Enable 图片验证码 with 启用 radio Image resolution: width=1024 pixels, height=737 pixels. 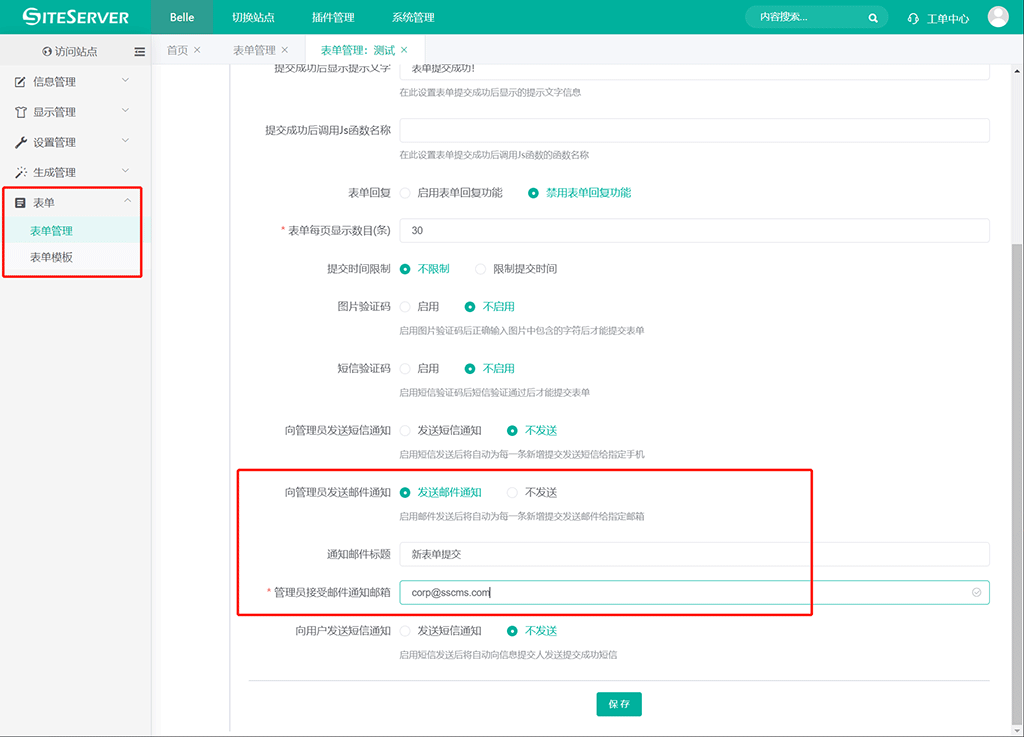pyautogui.click(x=405, y=307)
